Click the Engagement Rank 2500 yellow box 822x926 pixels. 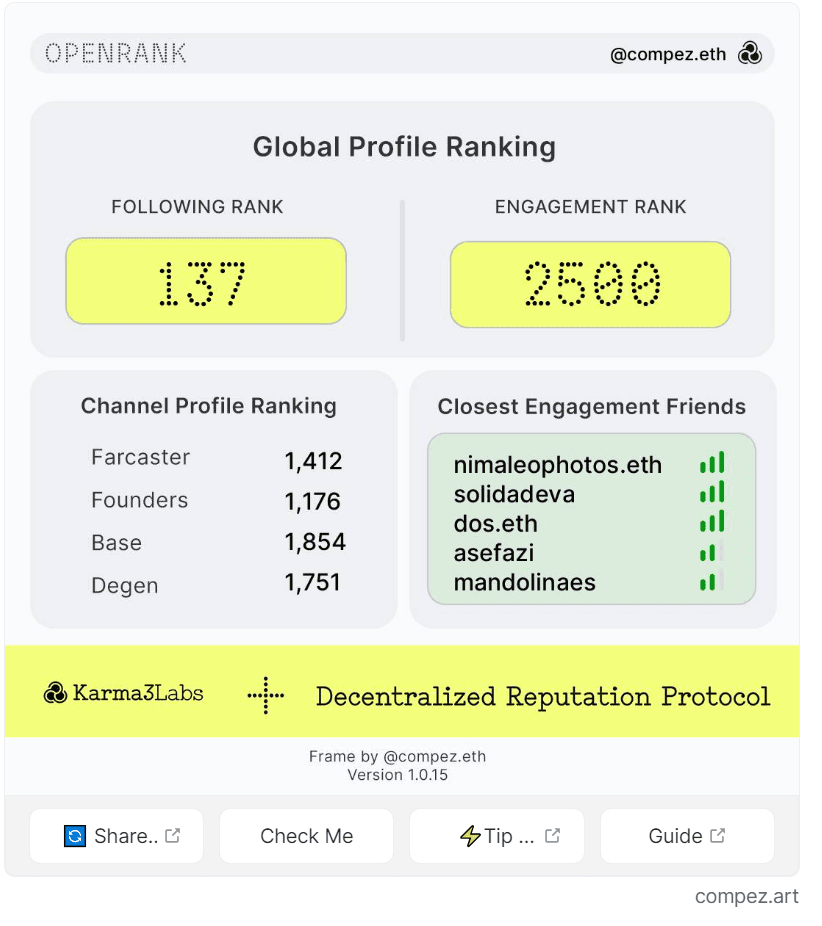point(591,284)
